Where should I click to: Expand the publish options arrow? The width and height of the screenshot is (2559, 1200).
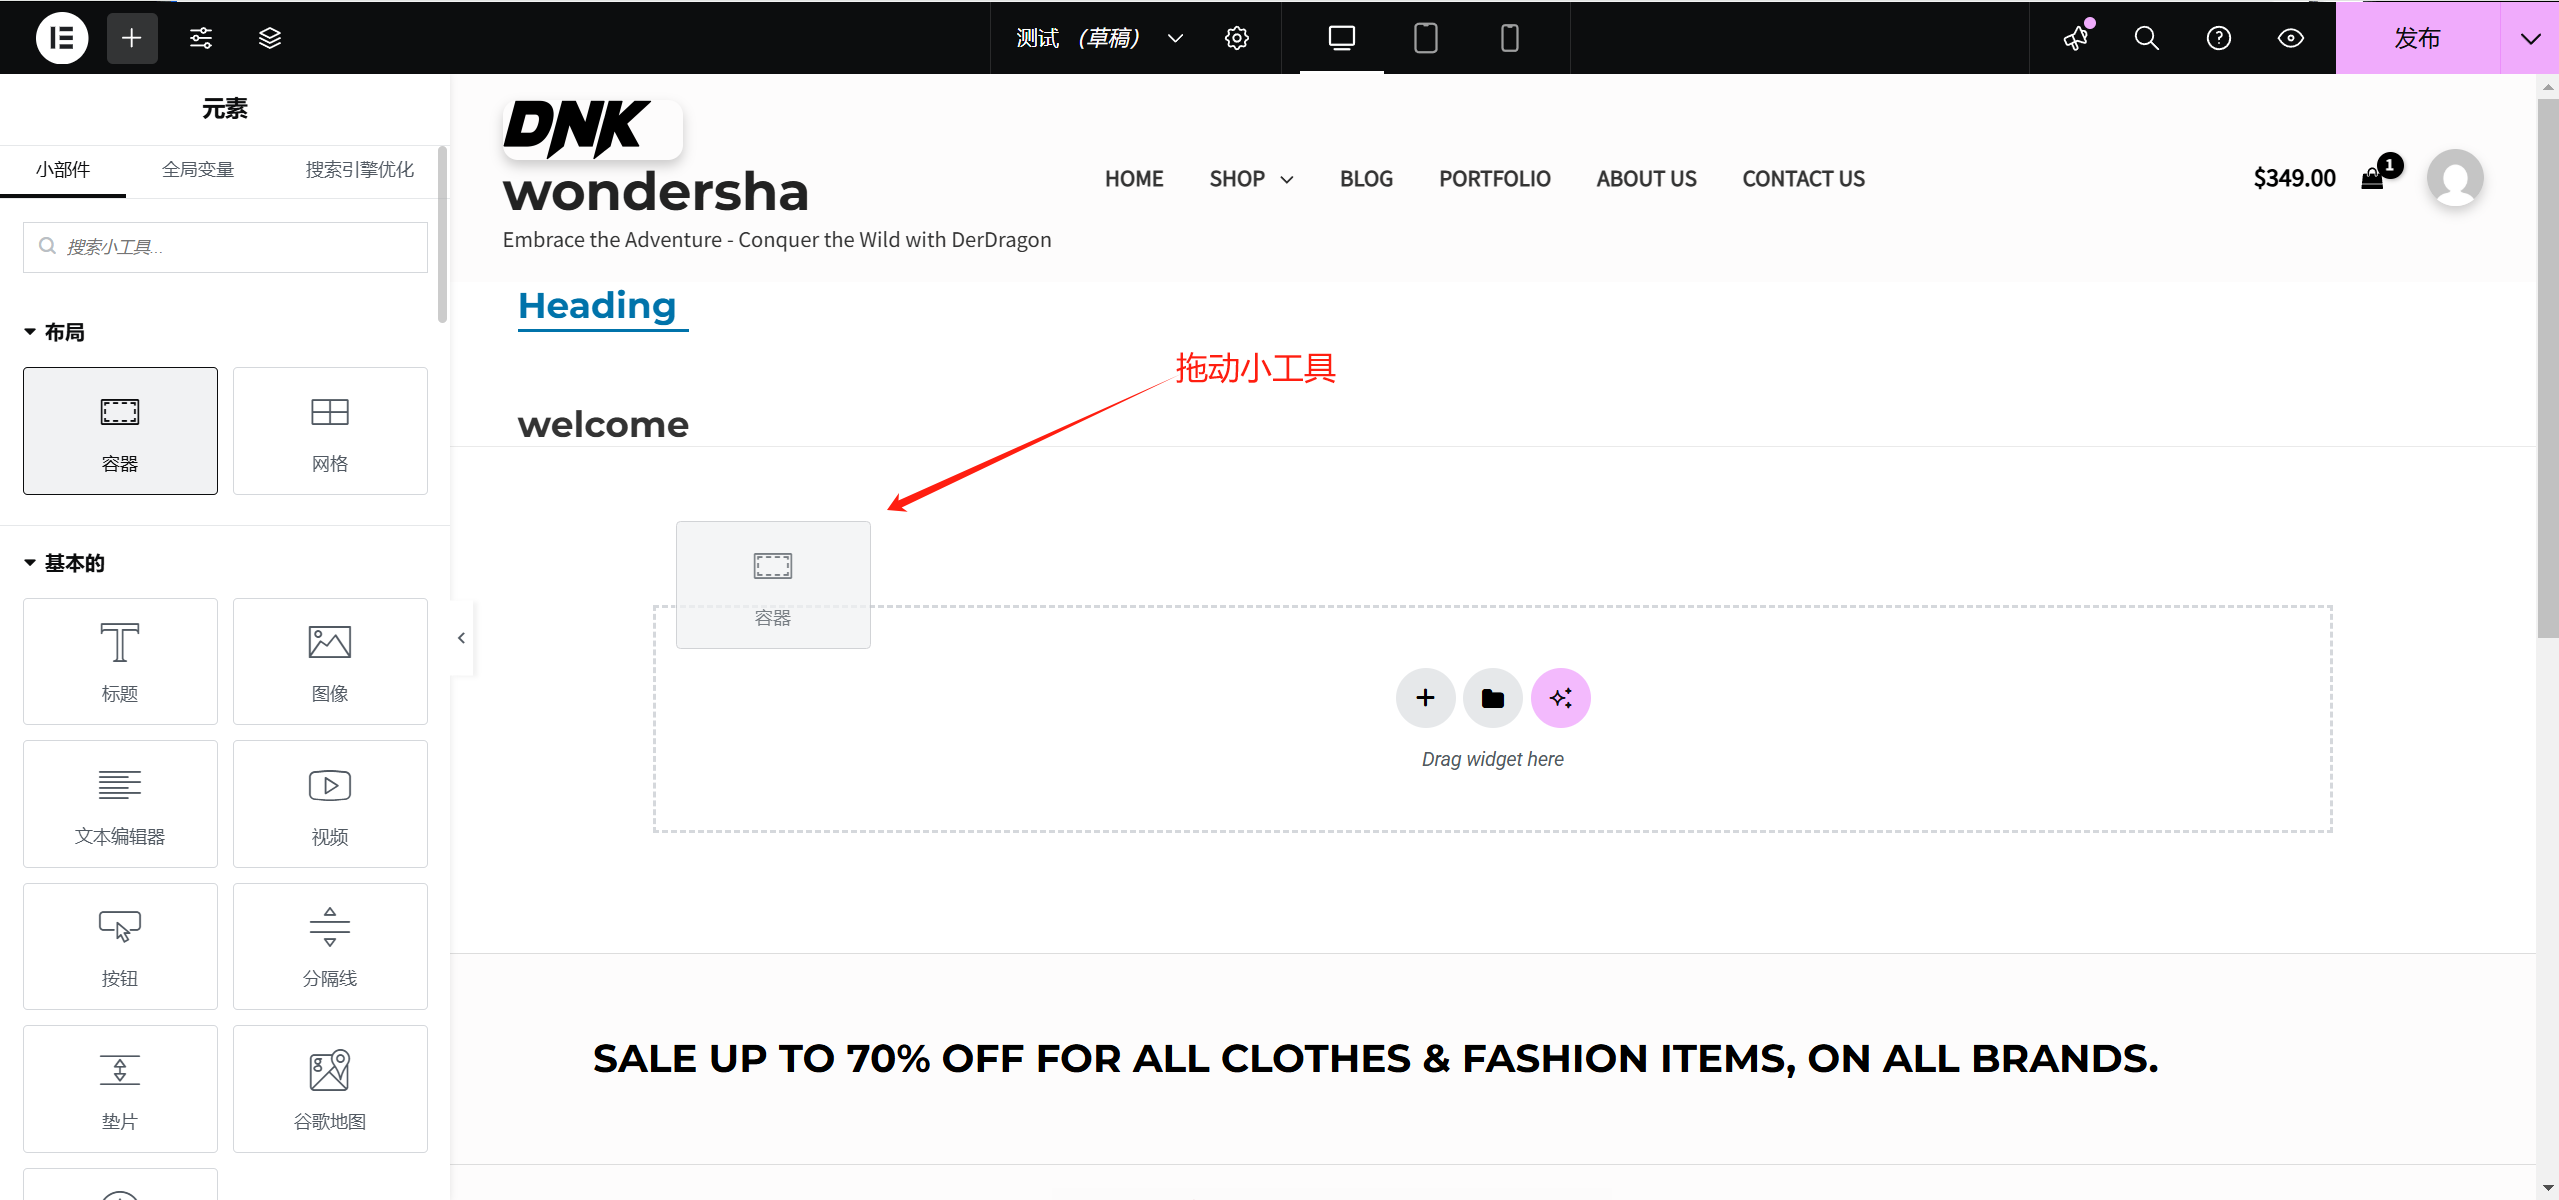(2530, 38)
